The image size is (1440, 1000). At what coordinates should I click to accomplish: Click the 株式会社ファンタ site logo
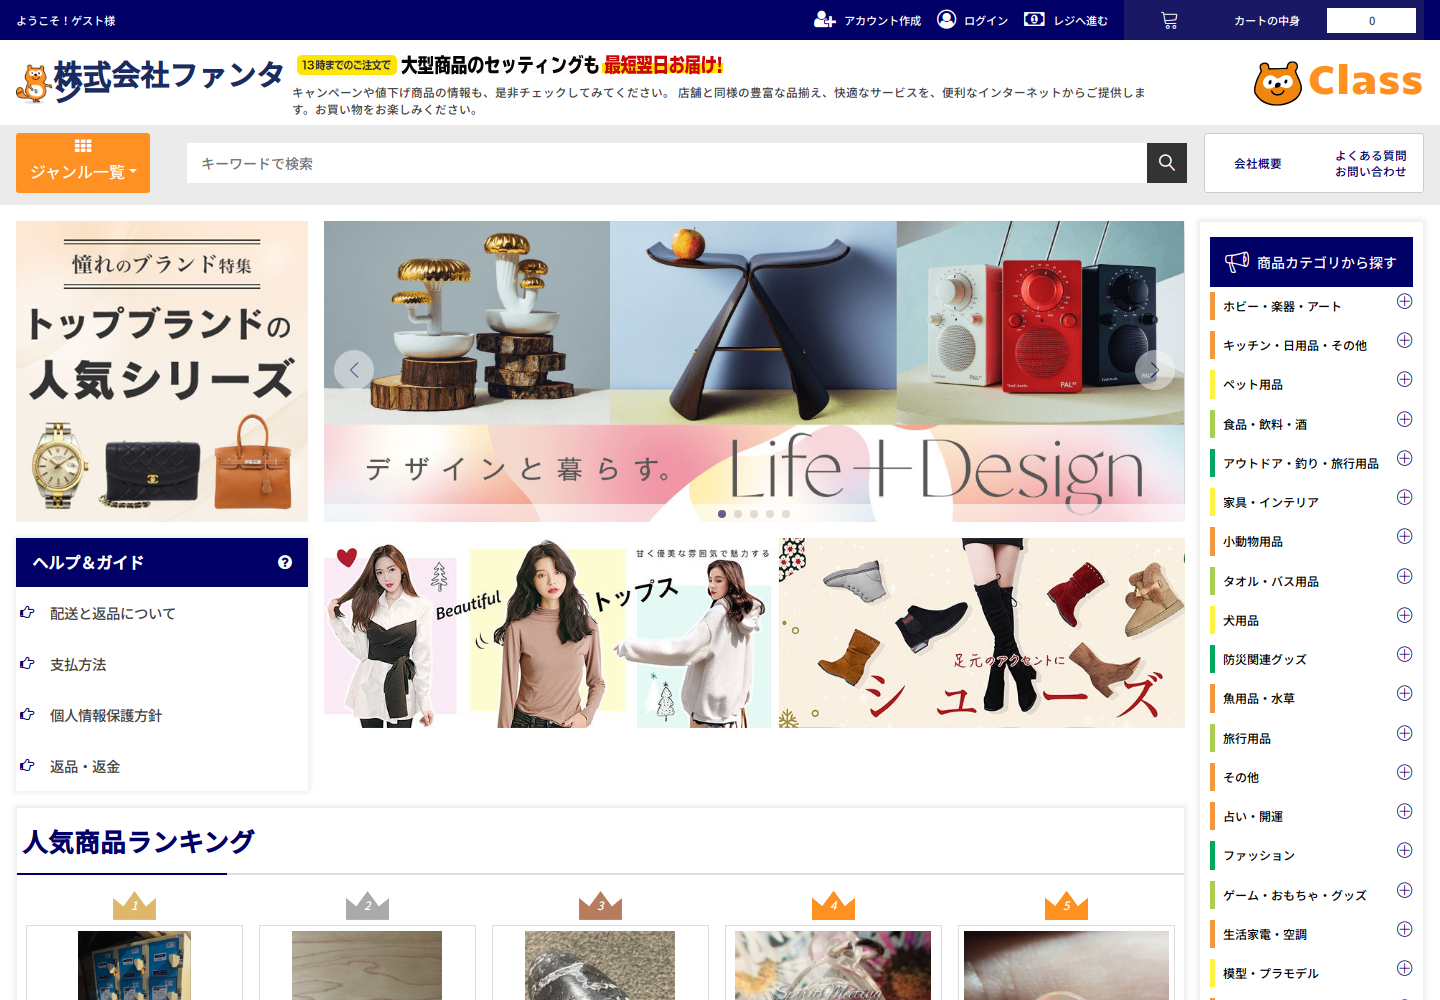[x=150, y=80]
